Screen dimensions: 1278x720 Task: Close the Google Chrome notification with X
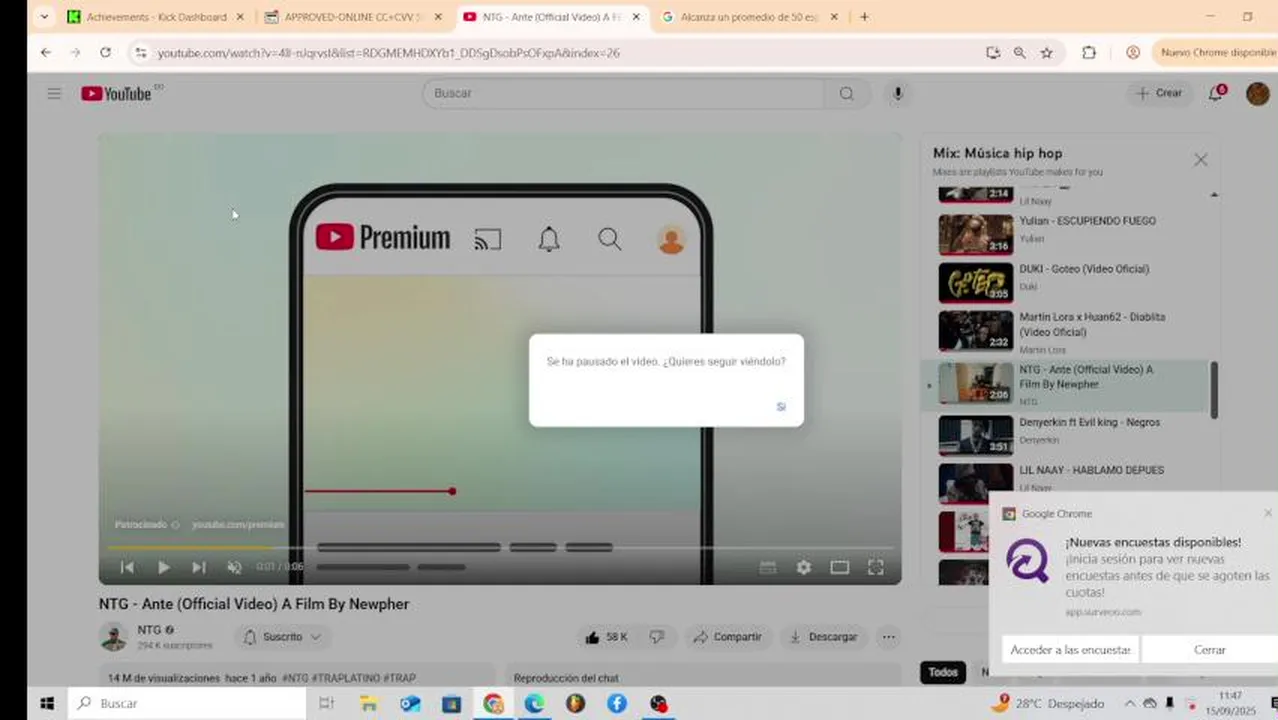(1268, 513)
